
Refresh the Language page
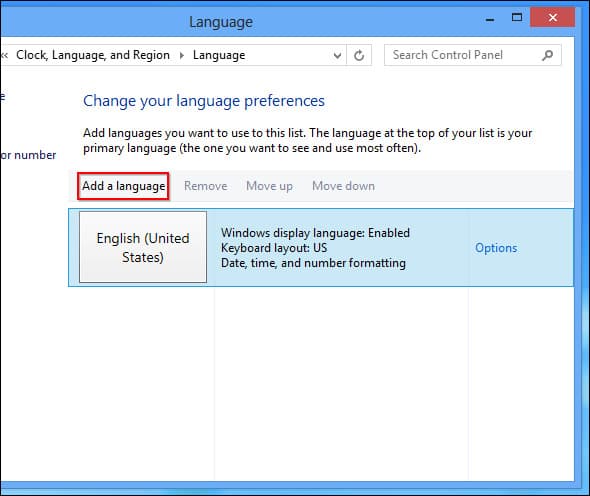click(359, 55)
